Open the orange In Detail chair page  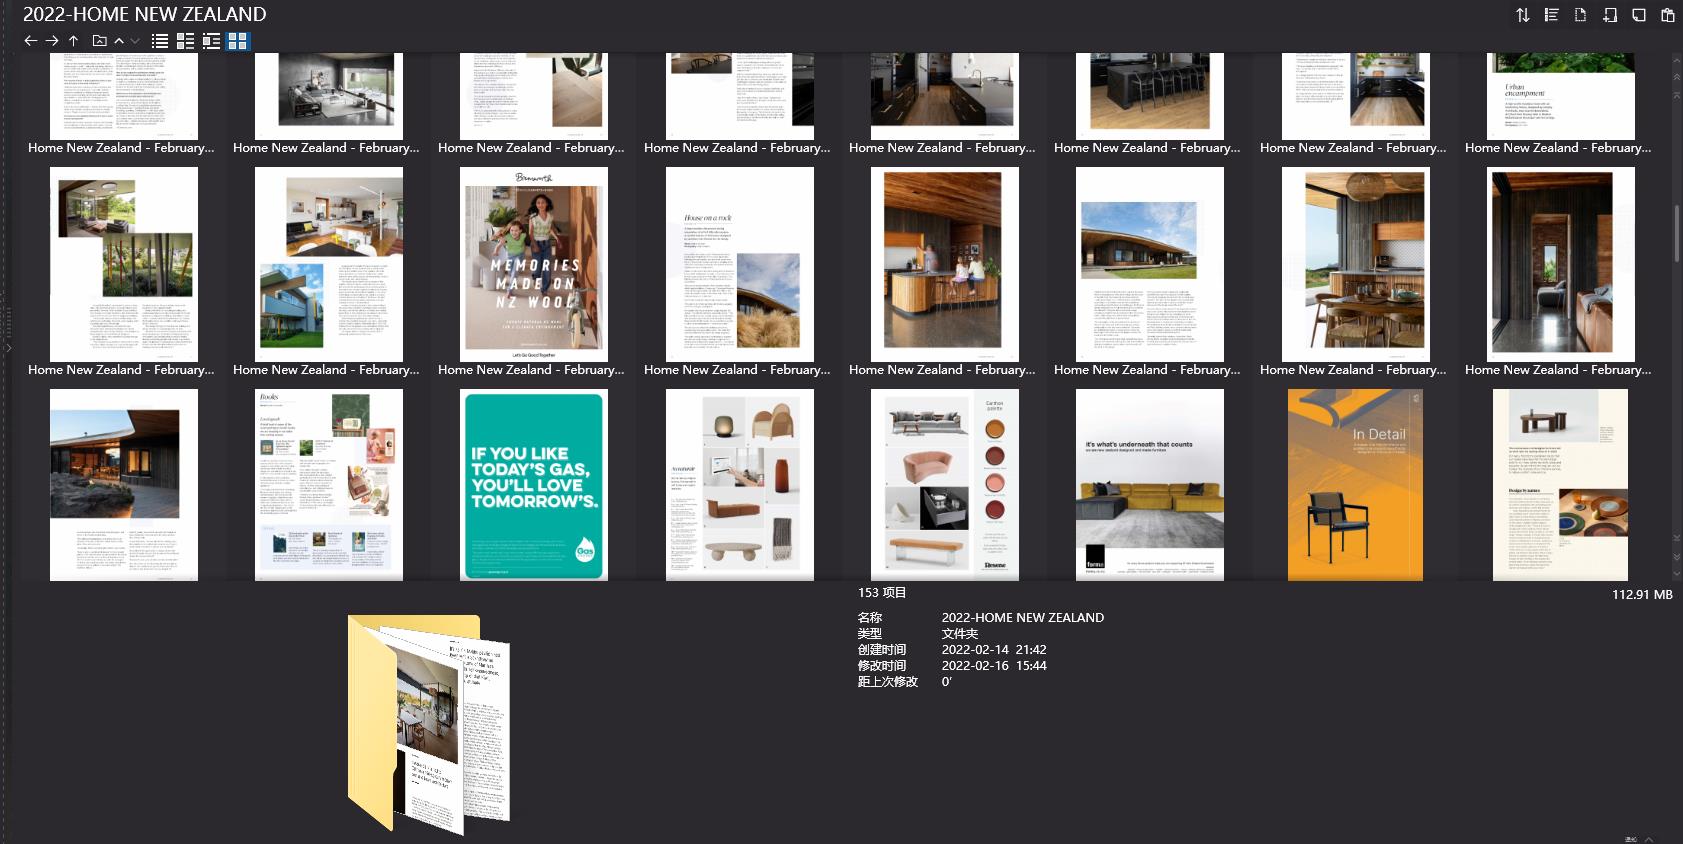(x=1355, y=485)
